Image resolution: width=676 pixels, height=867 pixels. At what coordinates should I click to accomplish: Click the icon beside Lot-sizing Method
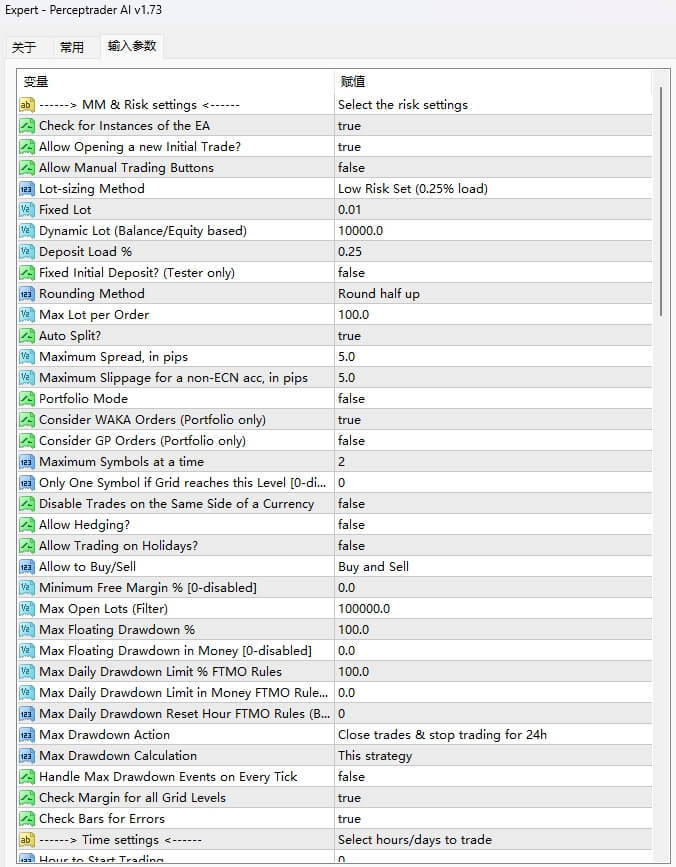tap(27, 189)
